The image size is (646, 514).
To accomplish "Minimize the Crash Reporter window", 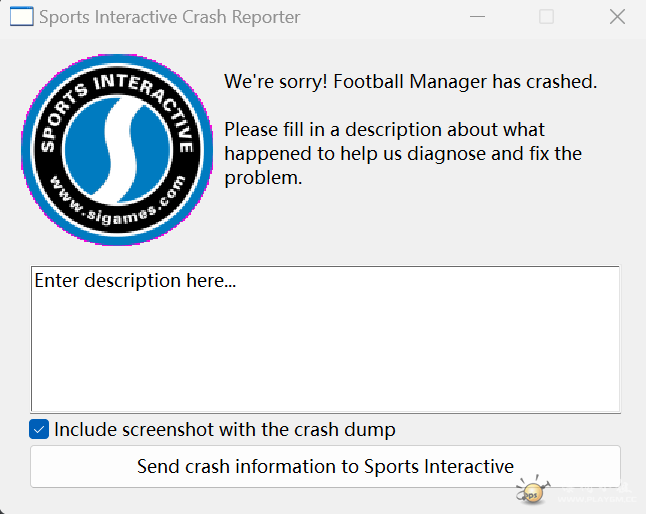I will pyautogui.click(x=477, y=17).
